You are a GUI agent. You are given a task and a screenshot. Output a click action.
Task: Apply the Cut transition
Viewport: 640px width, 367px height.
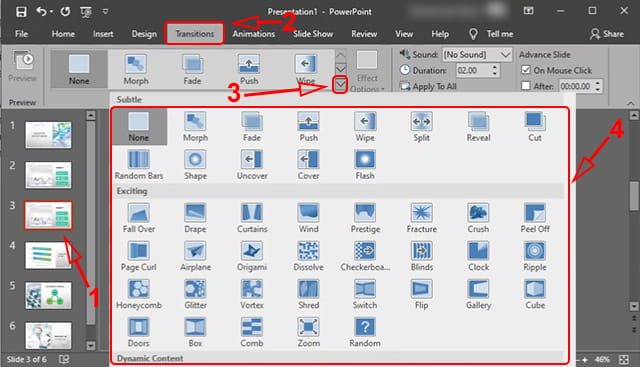[535, 127]
